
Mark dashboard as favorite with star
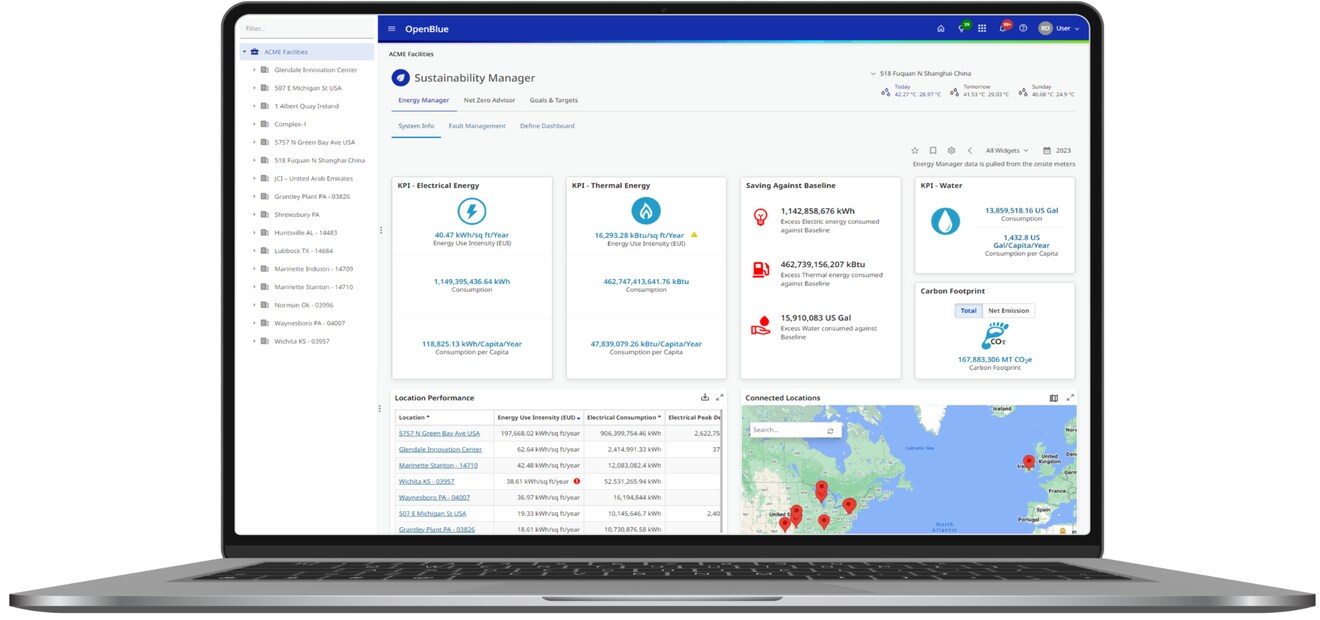click(914, 151)
